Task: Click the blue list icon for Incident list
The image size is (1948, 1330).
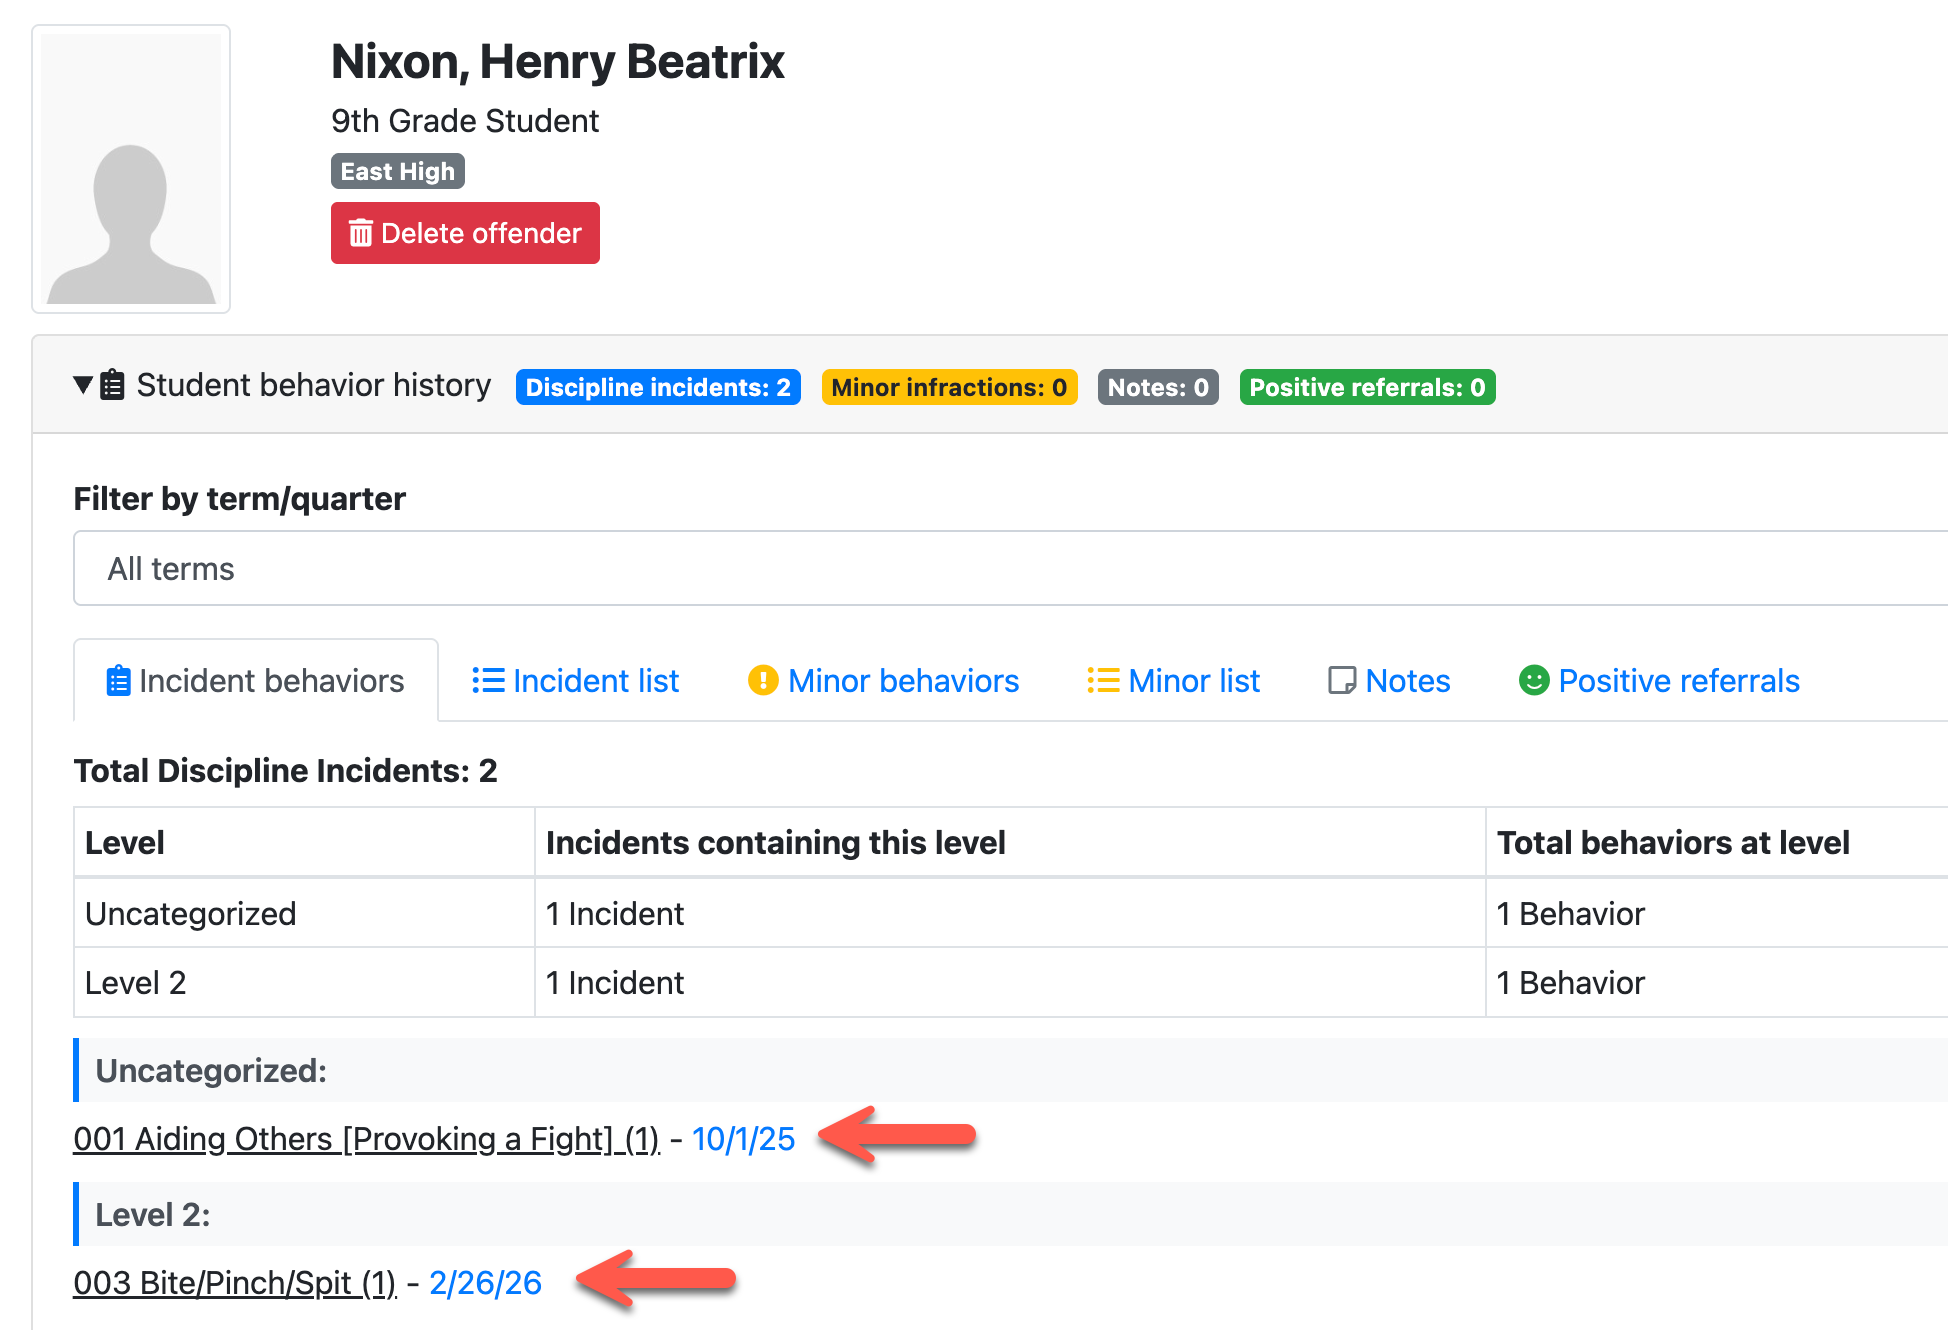Action: [488, 681]
